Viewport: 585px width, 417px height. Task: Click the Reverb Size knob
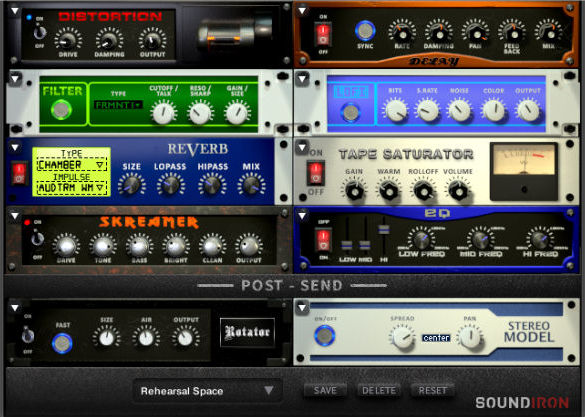(x=131, y=185)
